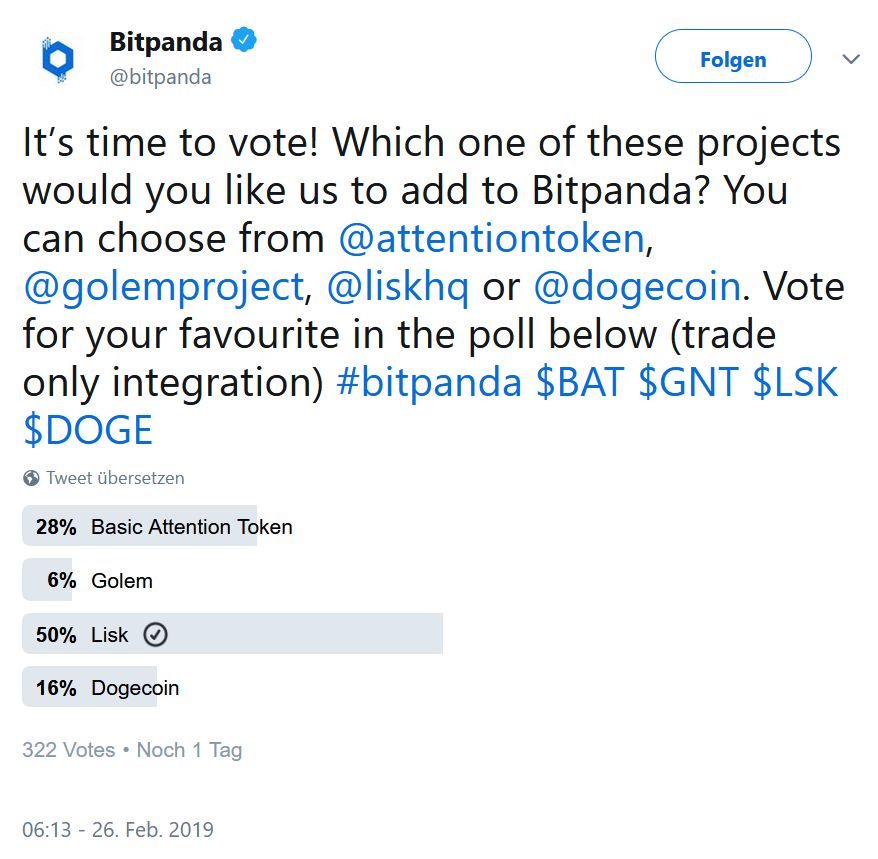Open the @dogecoin mention link
This screenshot has width=878, height=859.
pyautogui.click(x=638, y=287)
